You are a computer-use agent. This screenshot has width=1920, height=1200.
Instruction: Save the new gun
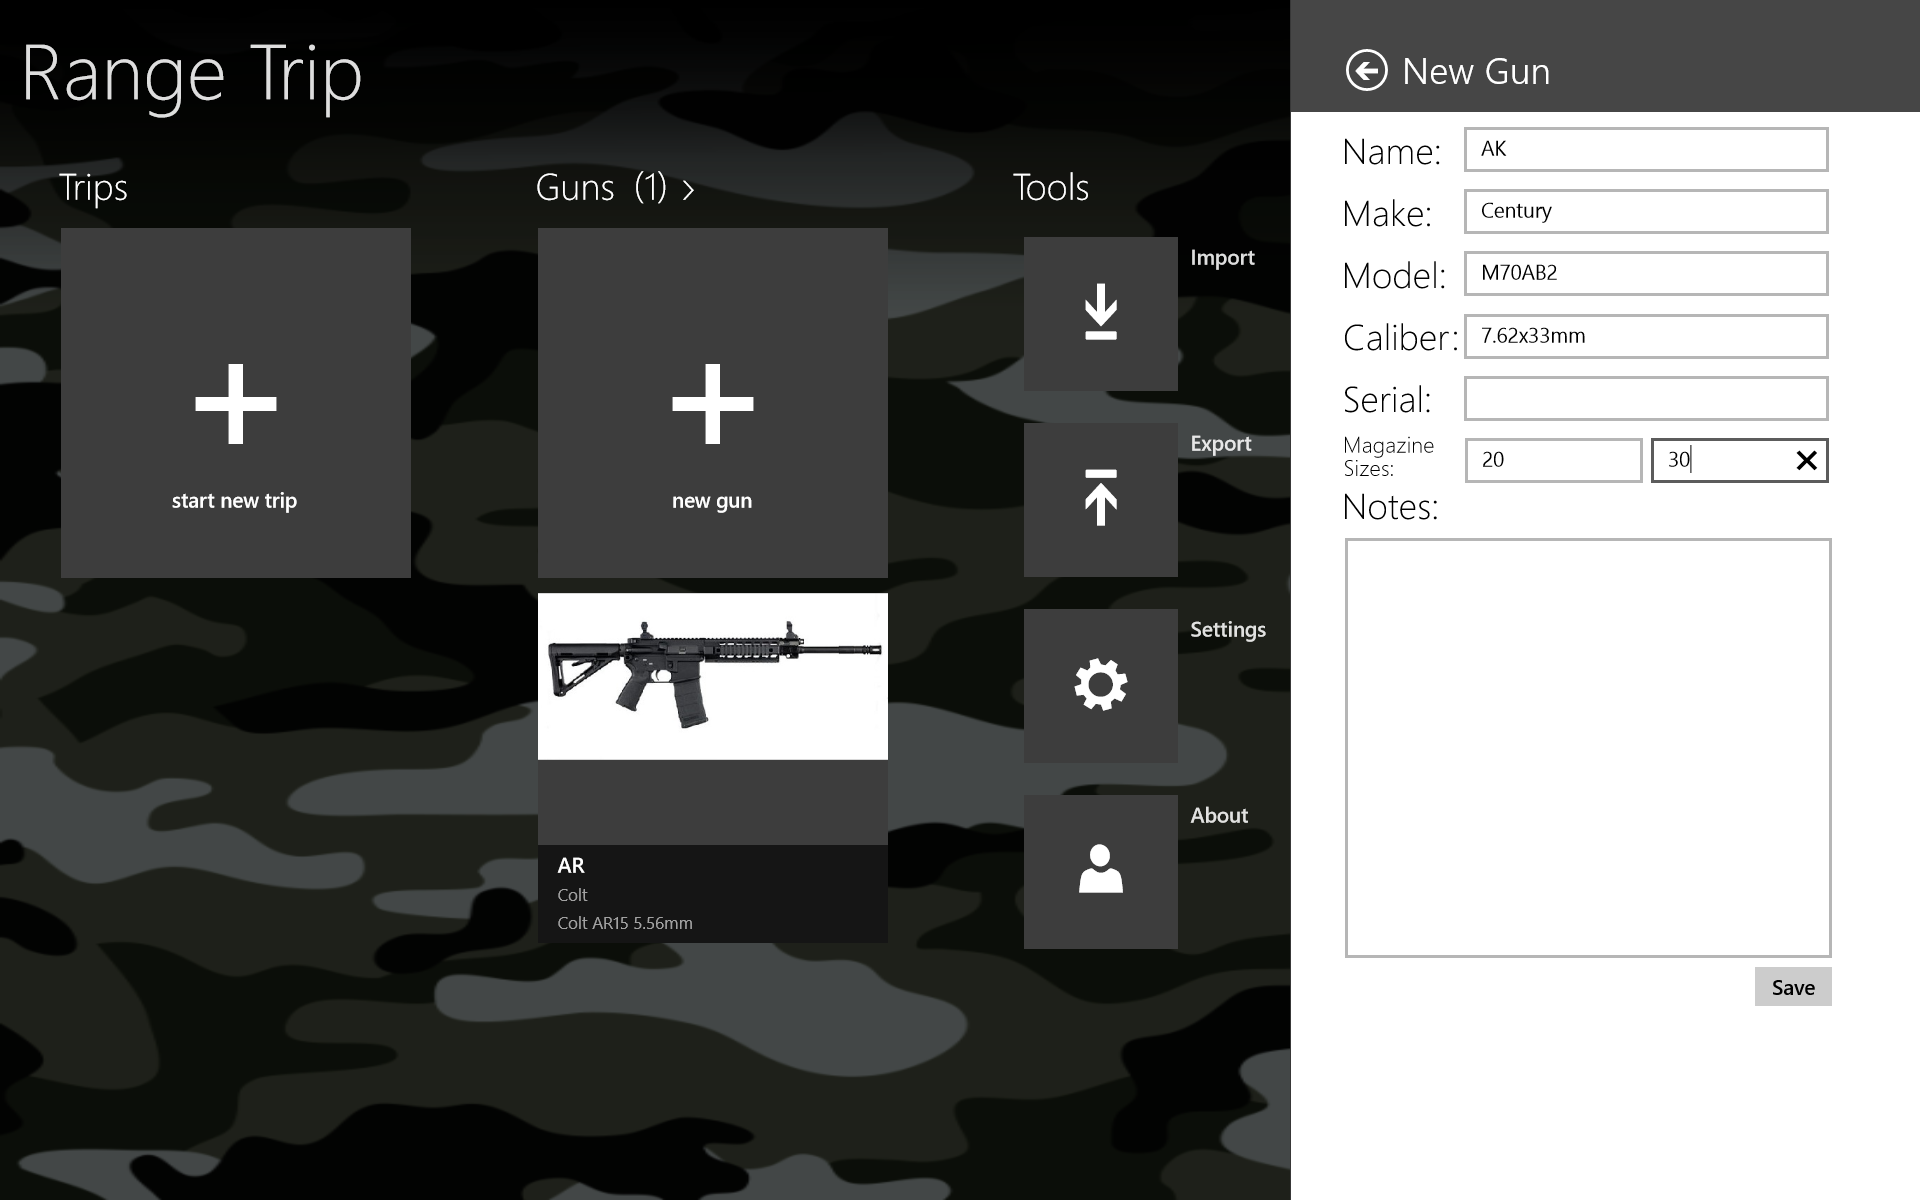click(1793, 987)
